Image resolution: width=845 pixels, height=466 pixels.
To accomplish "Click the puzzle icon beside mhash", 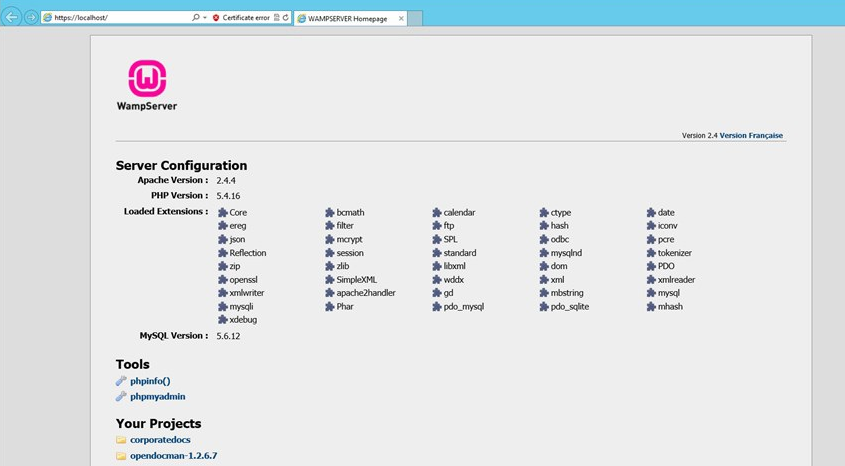I will [x=652, y=307].
